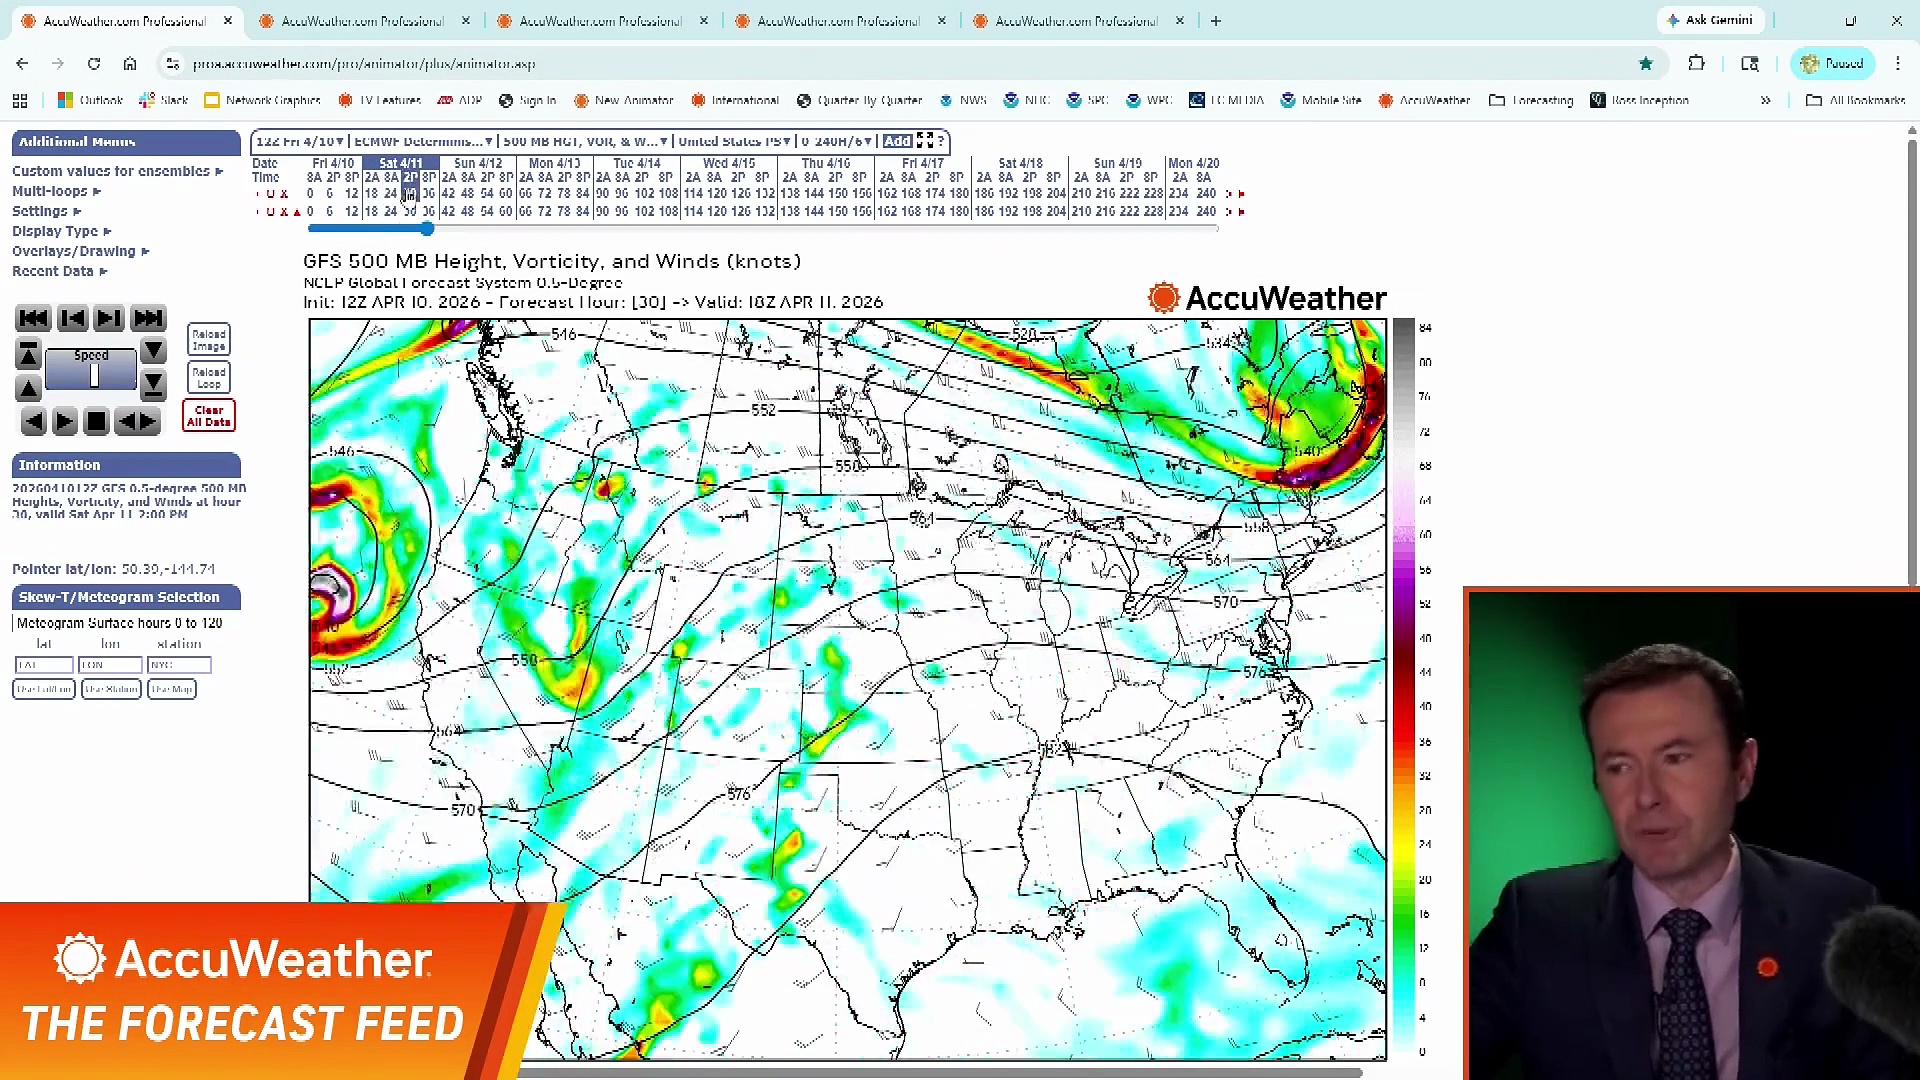Click the Reload Image button

(209, 340)
